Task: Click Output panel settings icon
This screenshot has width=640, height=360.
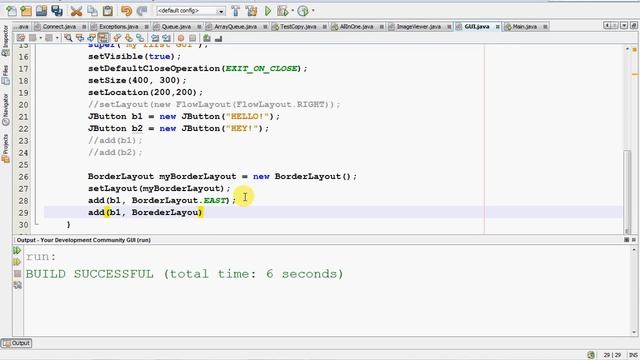Action: pyautogui.click(x=17, y=285)
